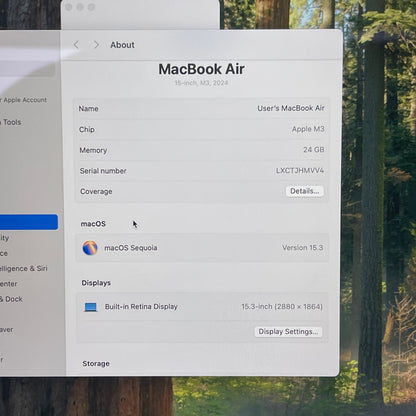Click the macOS Sequoia version row
Viewport: 416px width, 416px height.
[x=202, y=248]
